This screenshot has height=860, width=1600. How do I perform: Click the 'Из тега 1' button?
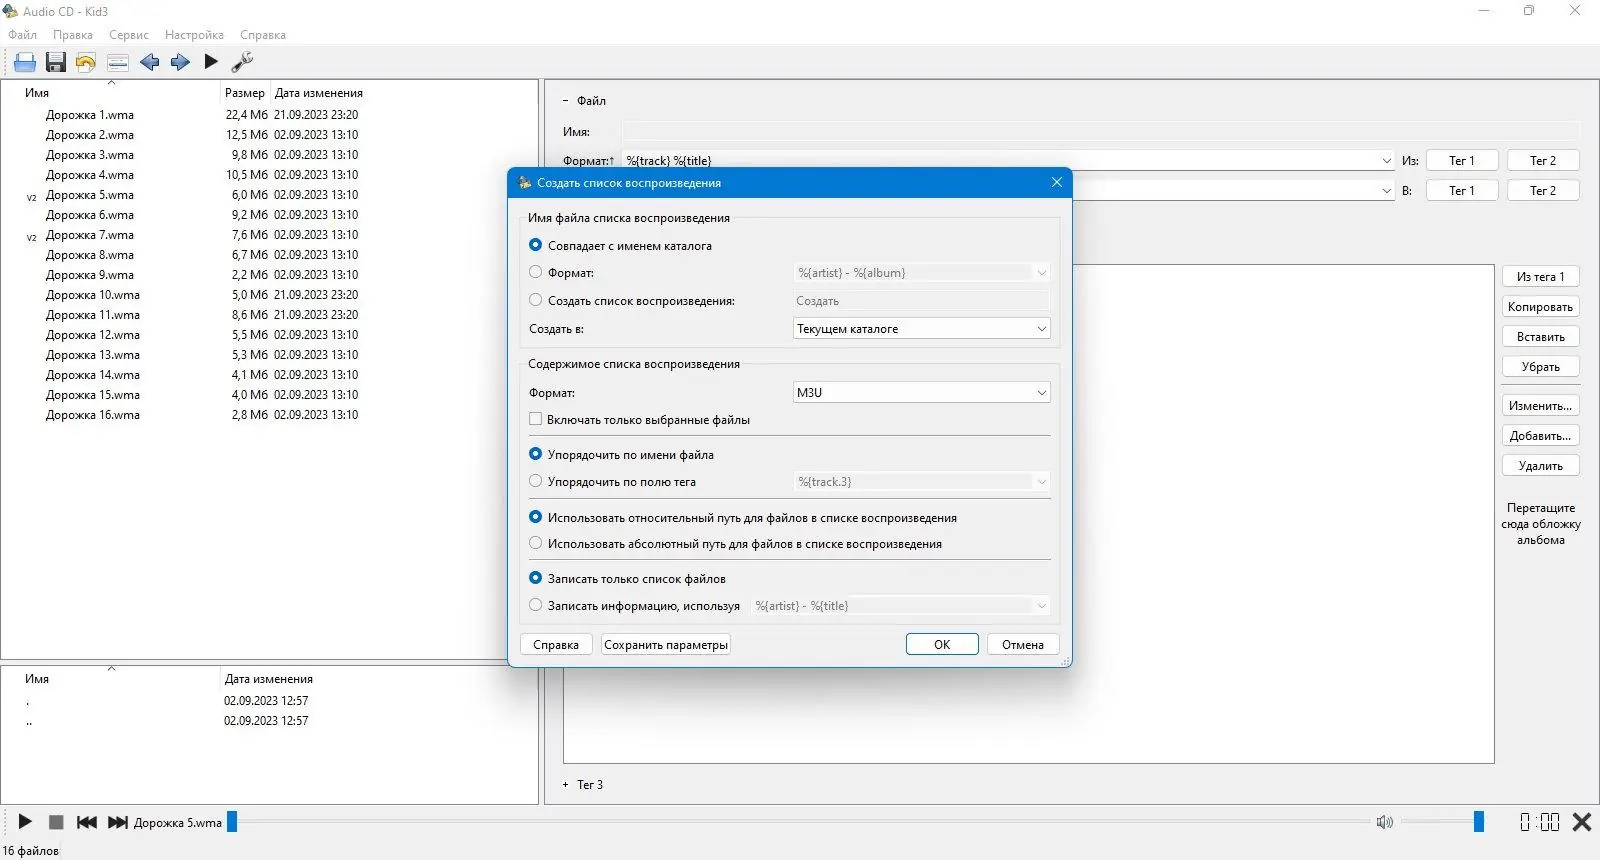pyautogui.click(x=1540, y=276)
